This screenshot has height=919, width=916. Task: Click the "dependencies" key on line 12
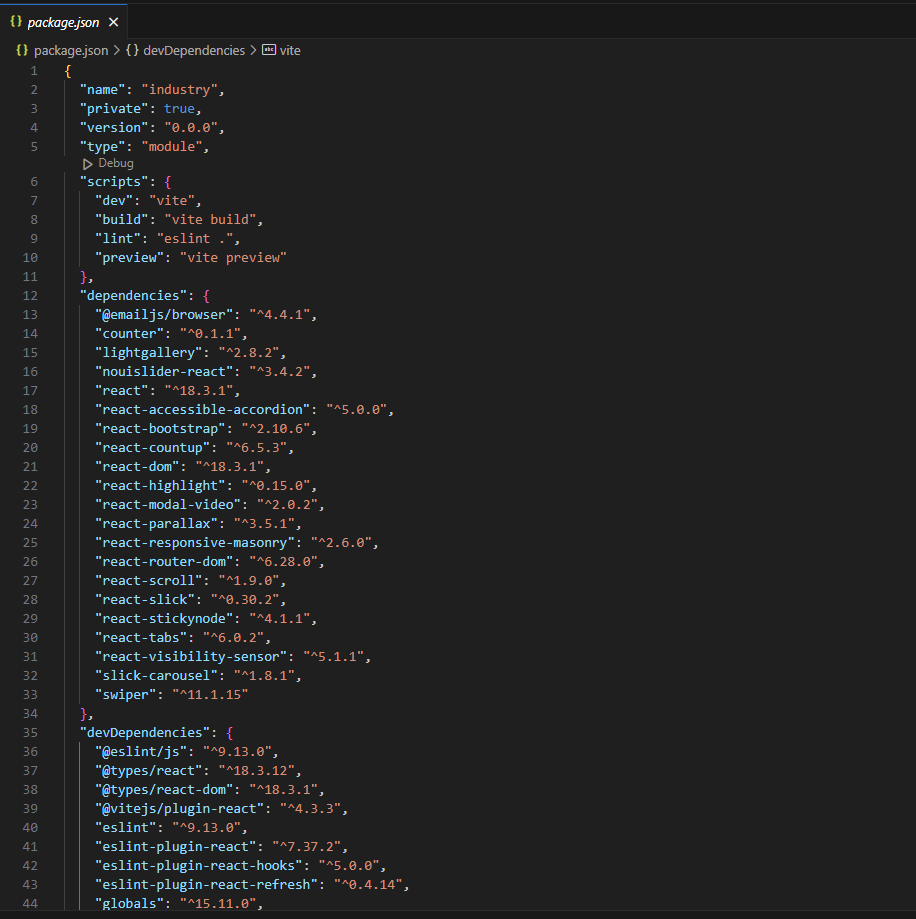(x=133, y=295)
